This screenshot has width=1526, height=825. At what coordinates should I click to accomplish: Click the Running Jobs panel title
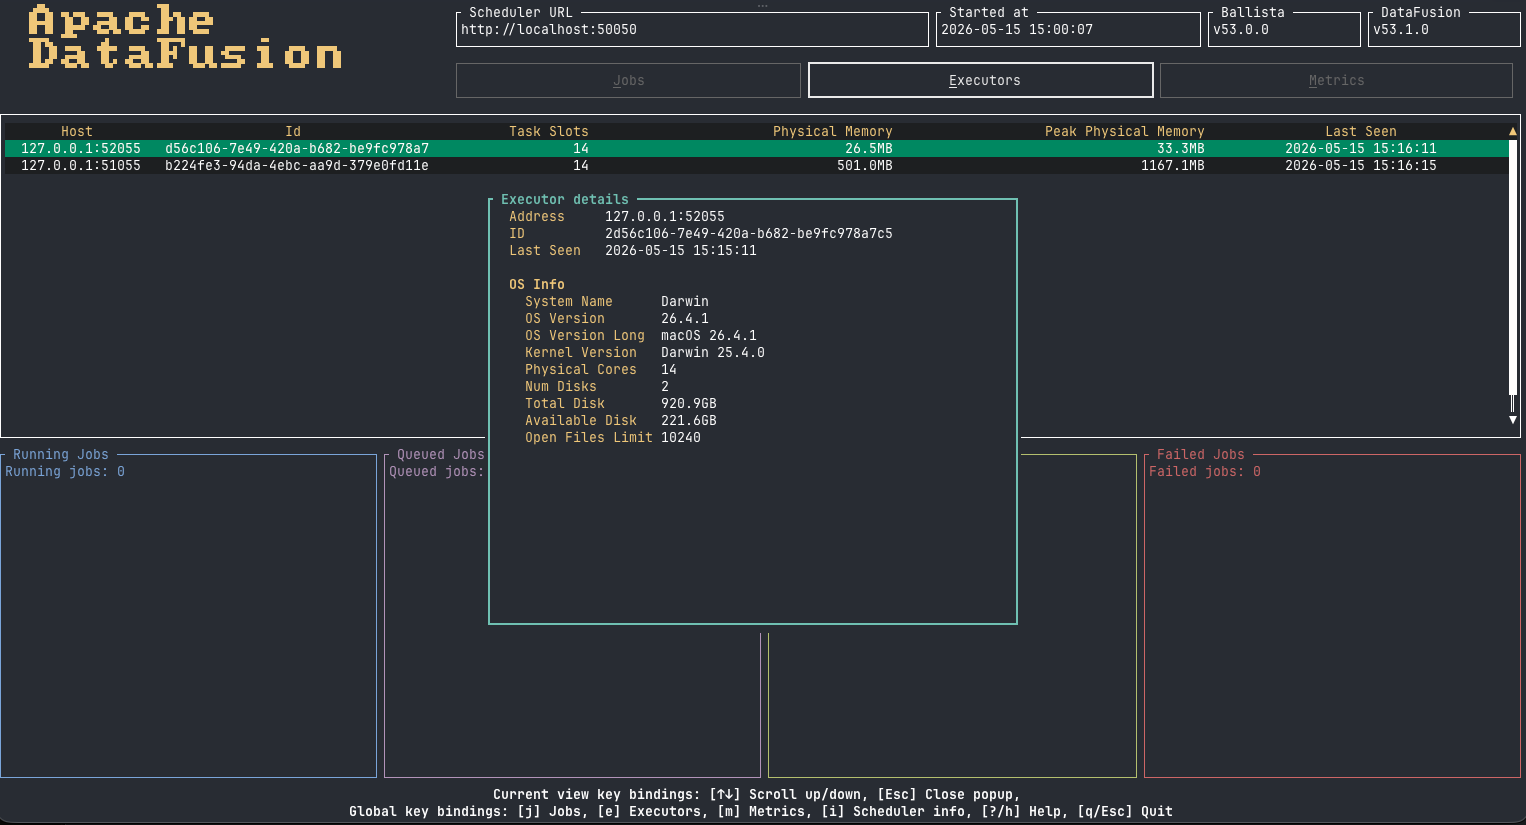pos(61,455)
